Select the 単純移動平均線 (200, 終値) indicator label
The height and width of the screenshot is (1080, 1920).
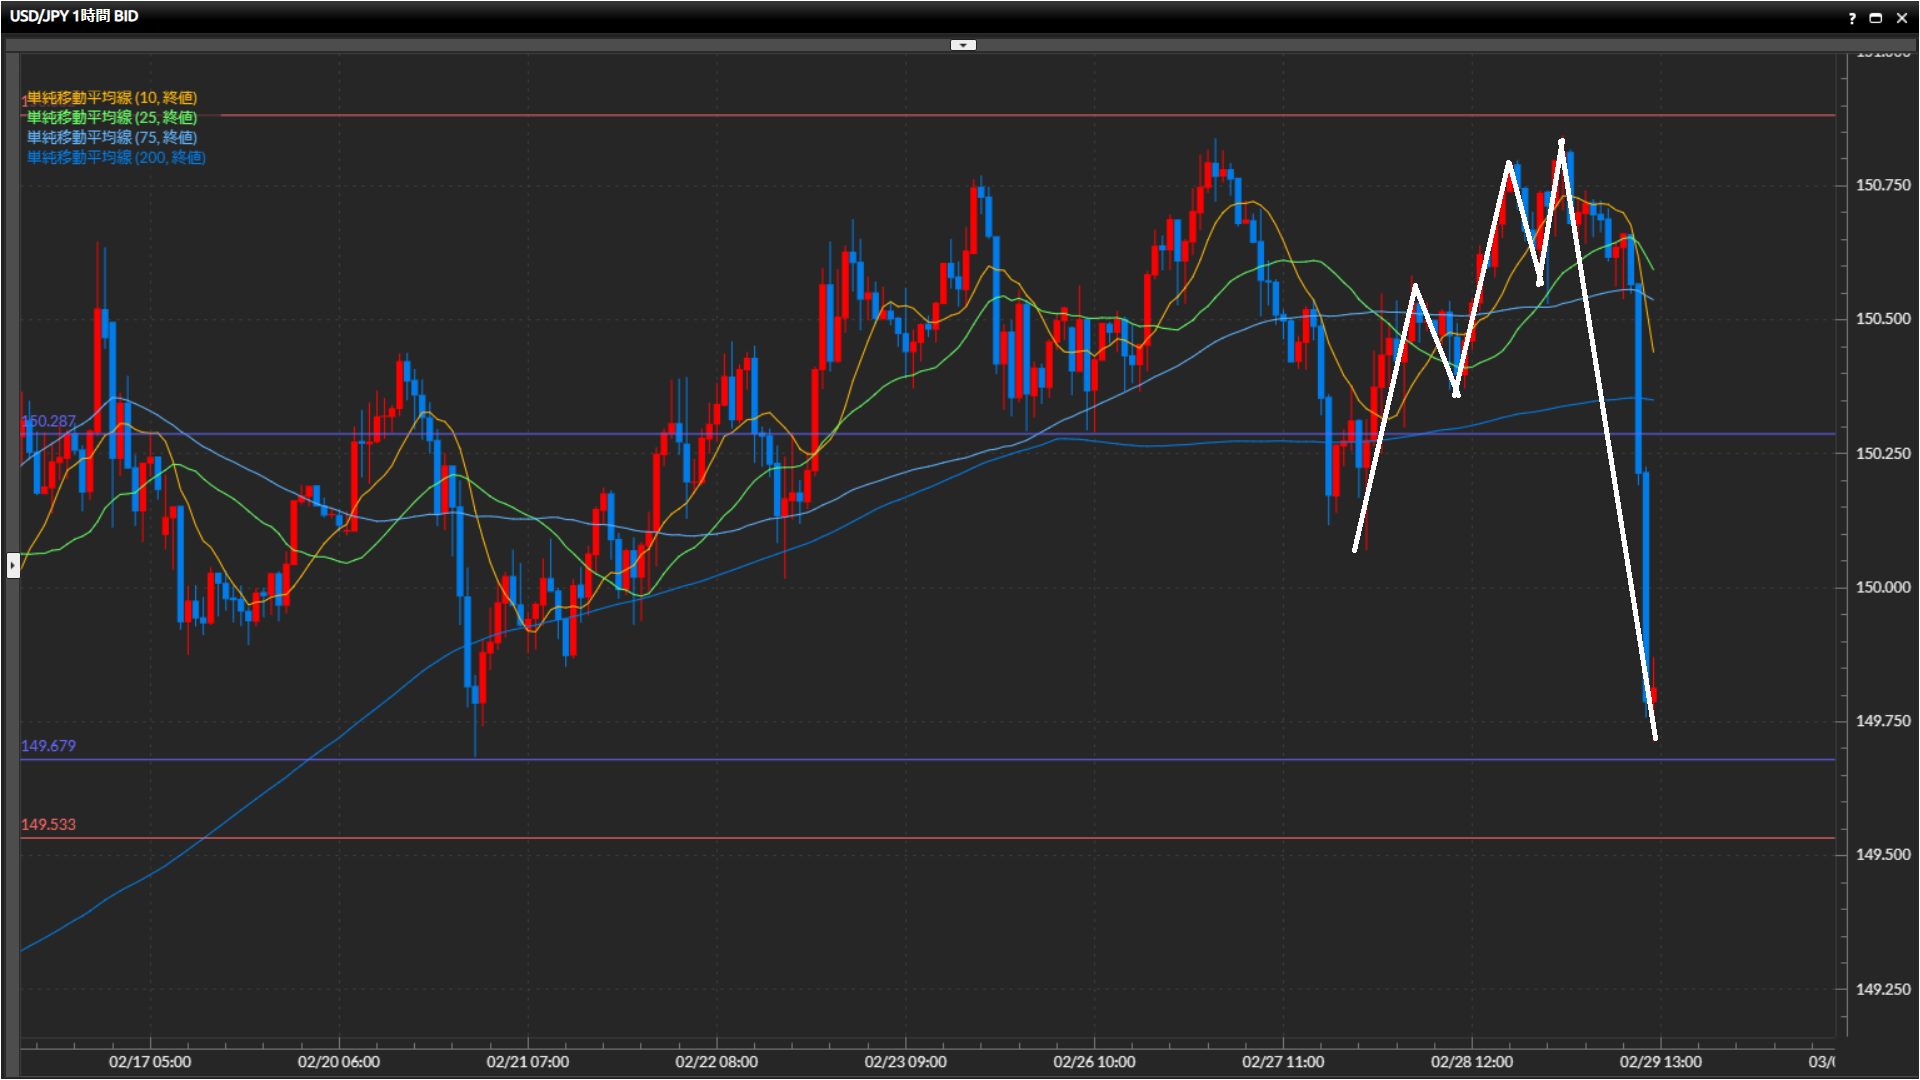click(116, 157)
